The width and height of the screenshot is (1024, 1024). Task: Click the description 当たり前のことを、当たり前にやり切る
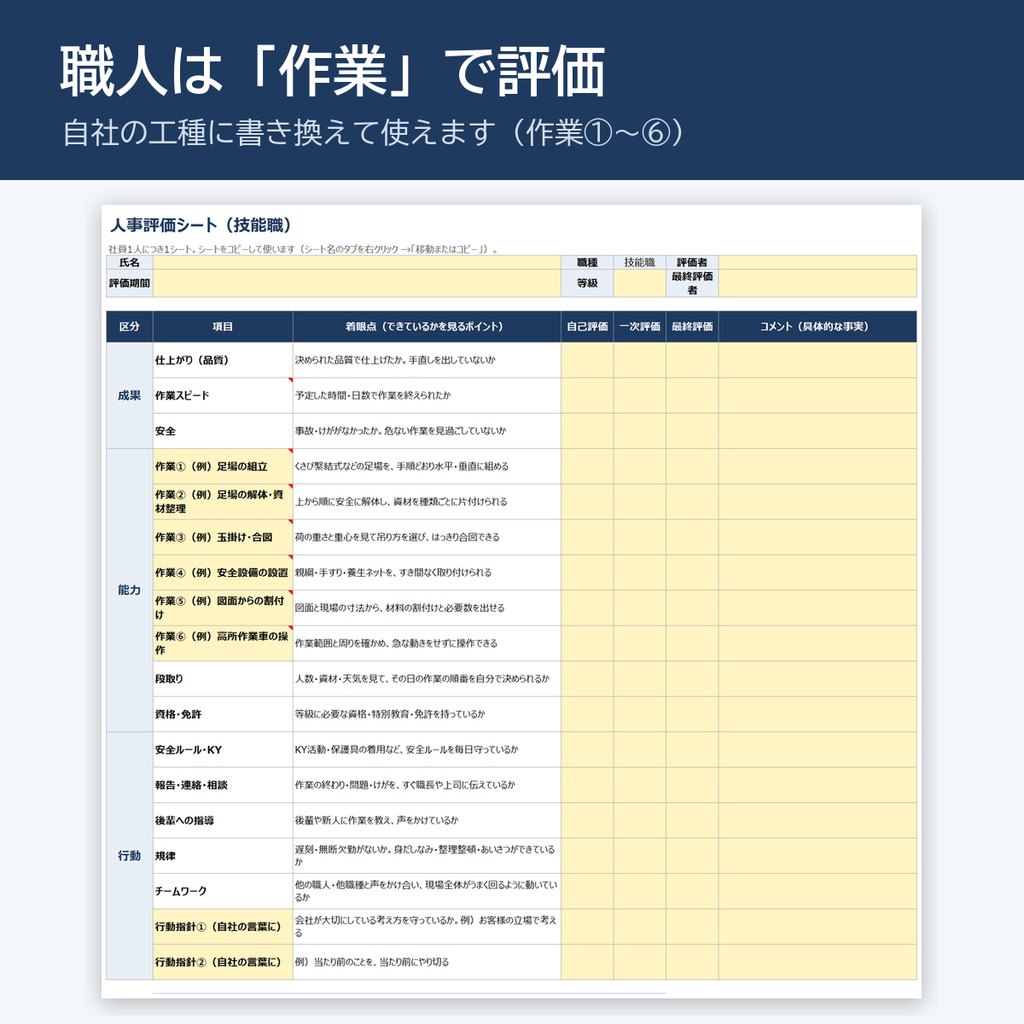point(426,962)
